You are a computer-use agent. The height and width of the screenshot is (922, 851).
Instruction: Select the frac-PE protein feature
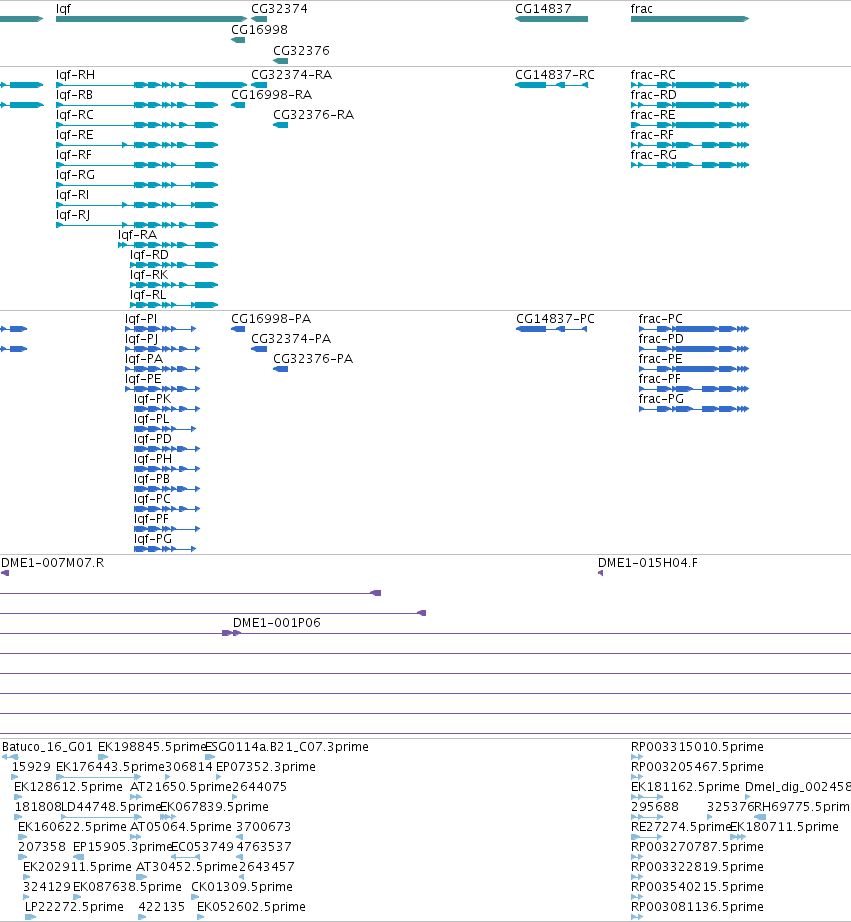coord(694,369)
